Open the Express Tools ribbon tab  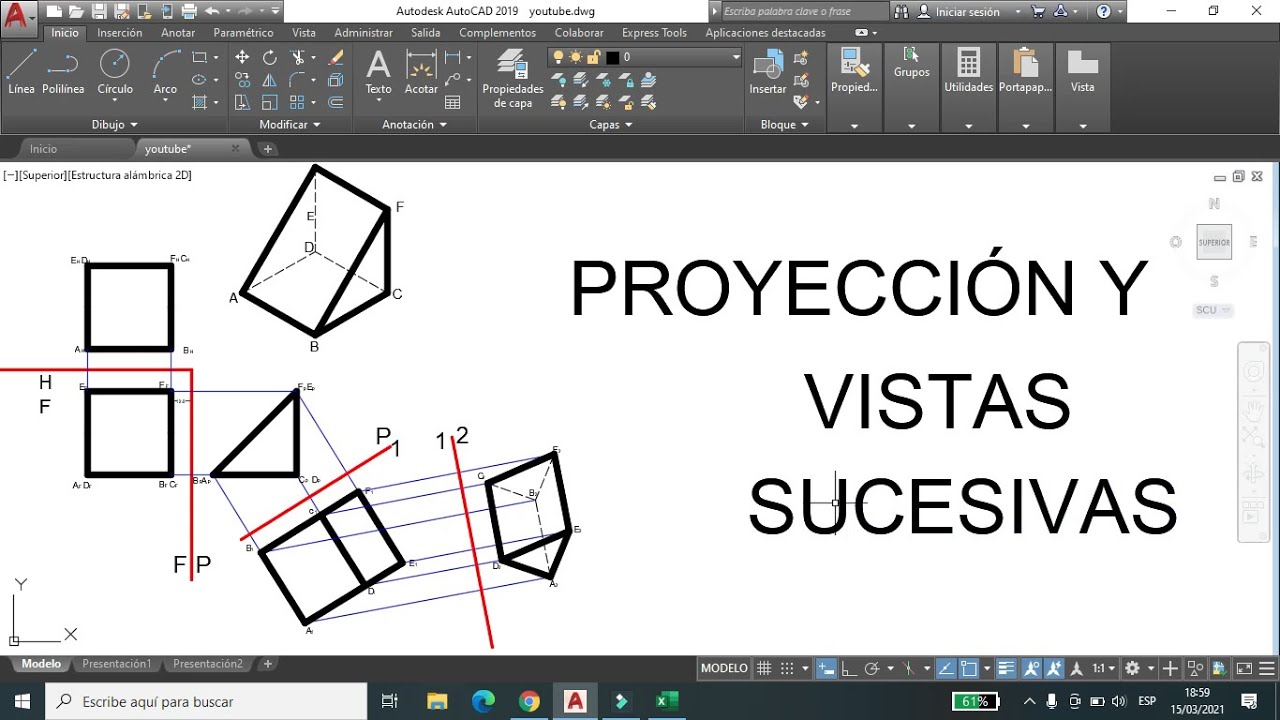(x=654, y=33)
